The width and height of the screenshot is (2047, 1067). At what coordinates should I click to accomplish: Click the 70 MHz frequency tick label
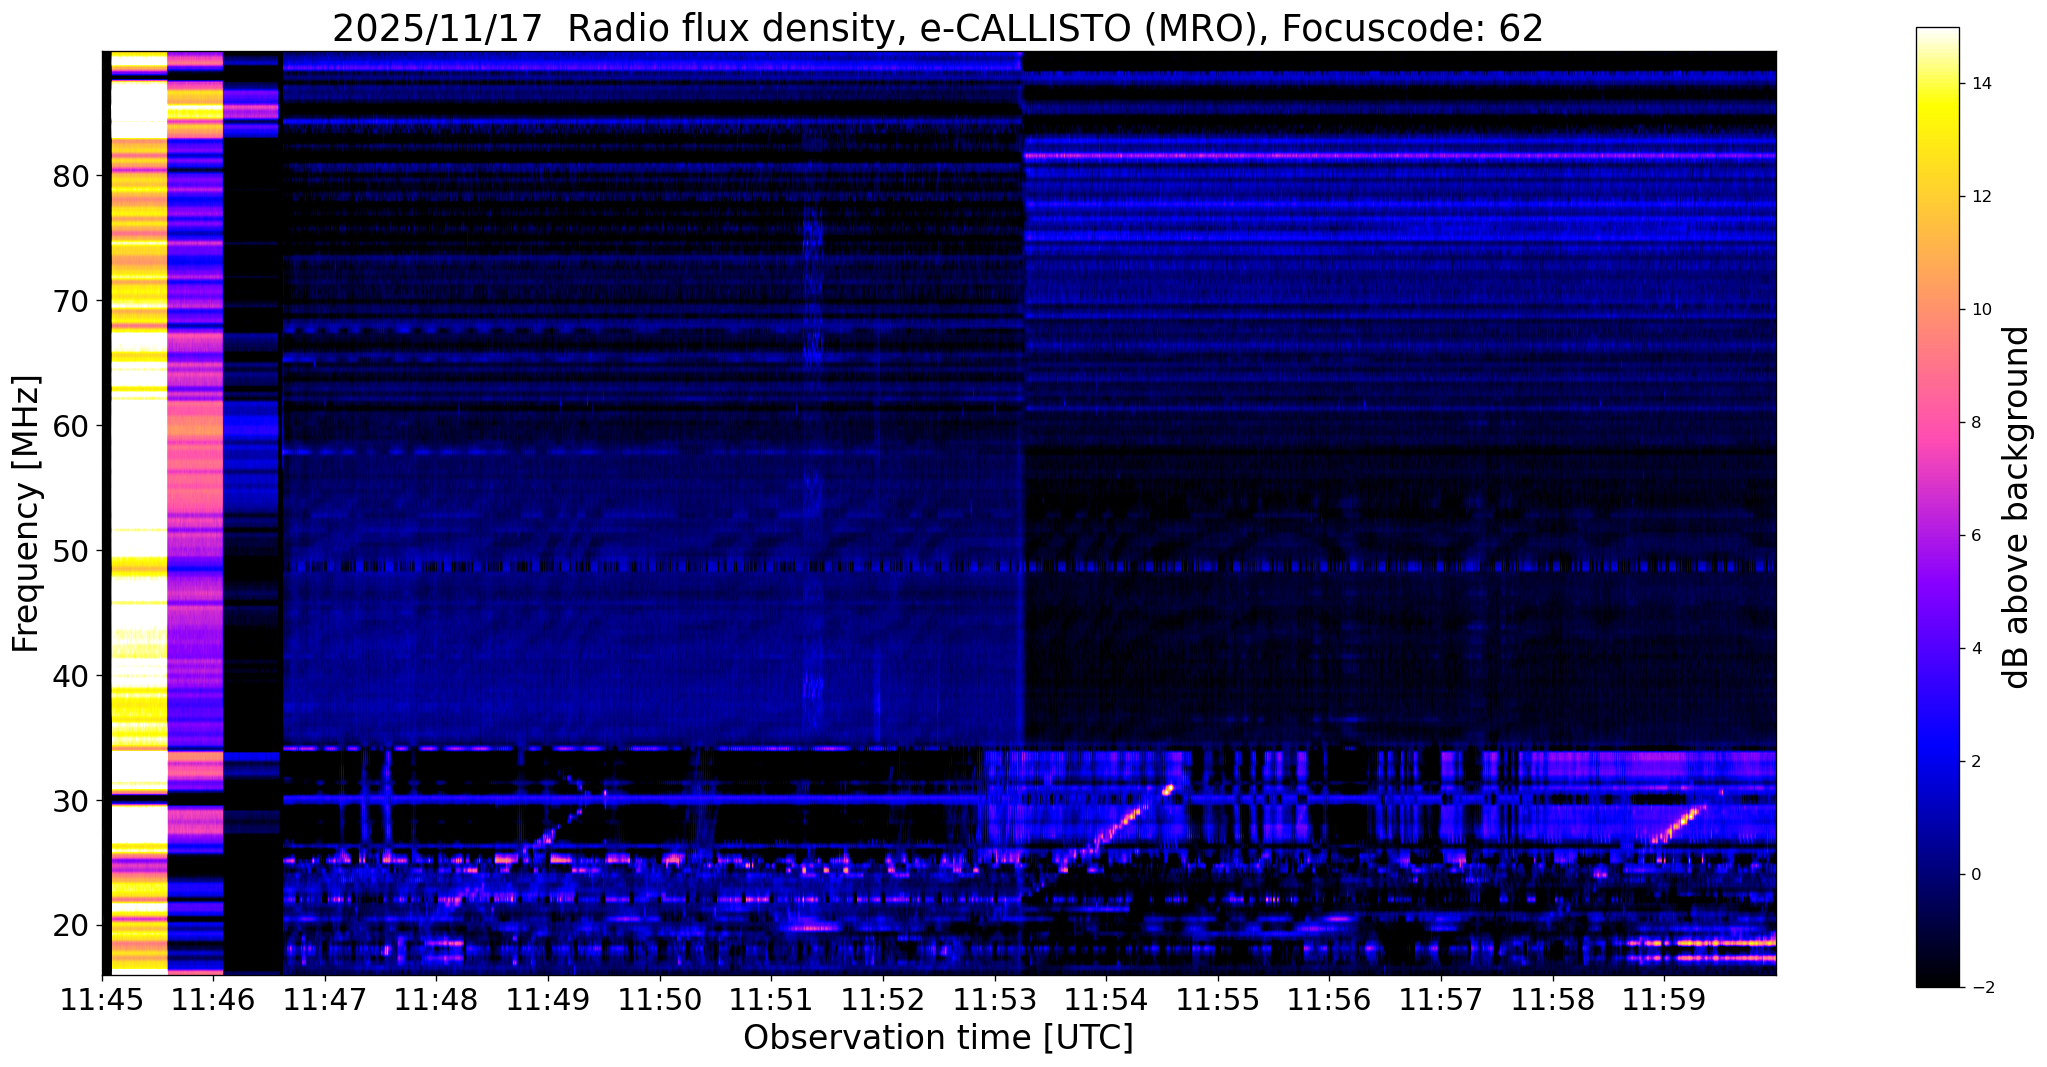70,301
